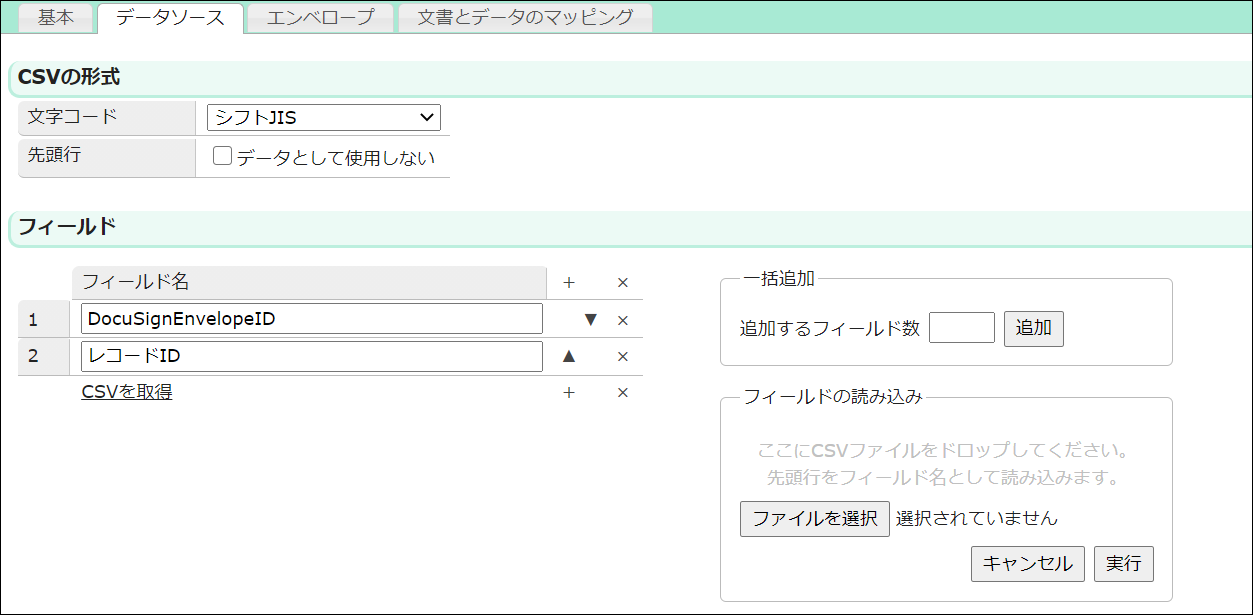The width and height of the screenshot is (1253, 615).
Task: Open the 文字コード encoding dropdown showing シフトJIS
Action: [323, 117]
